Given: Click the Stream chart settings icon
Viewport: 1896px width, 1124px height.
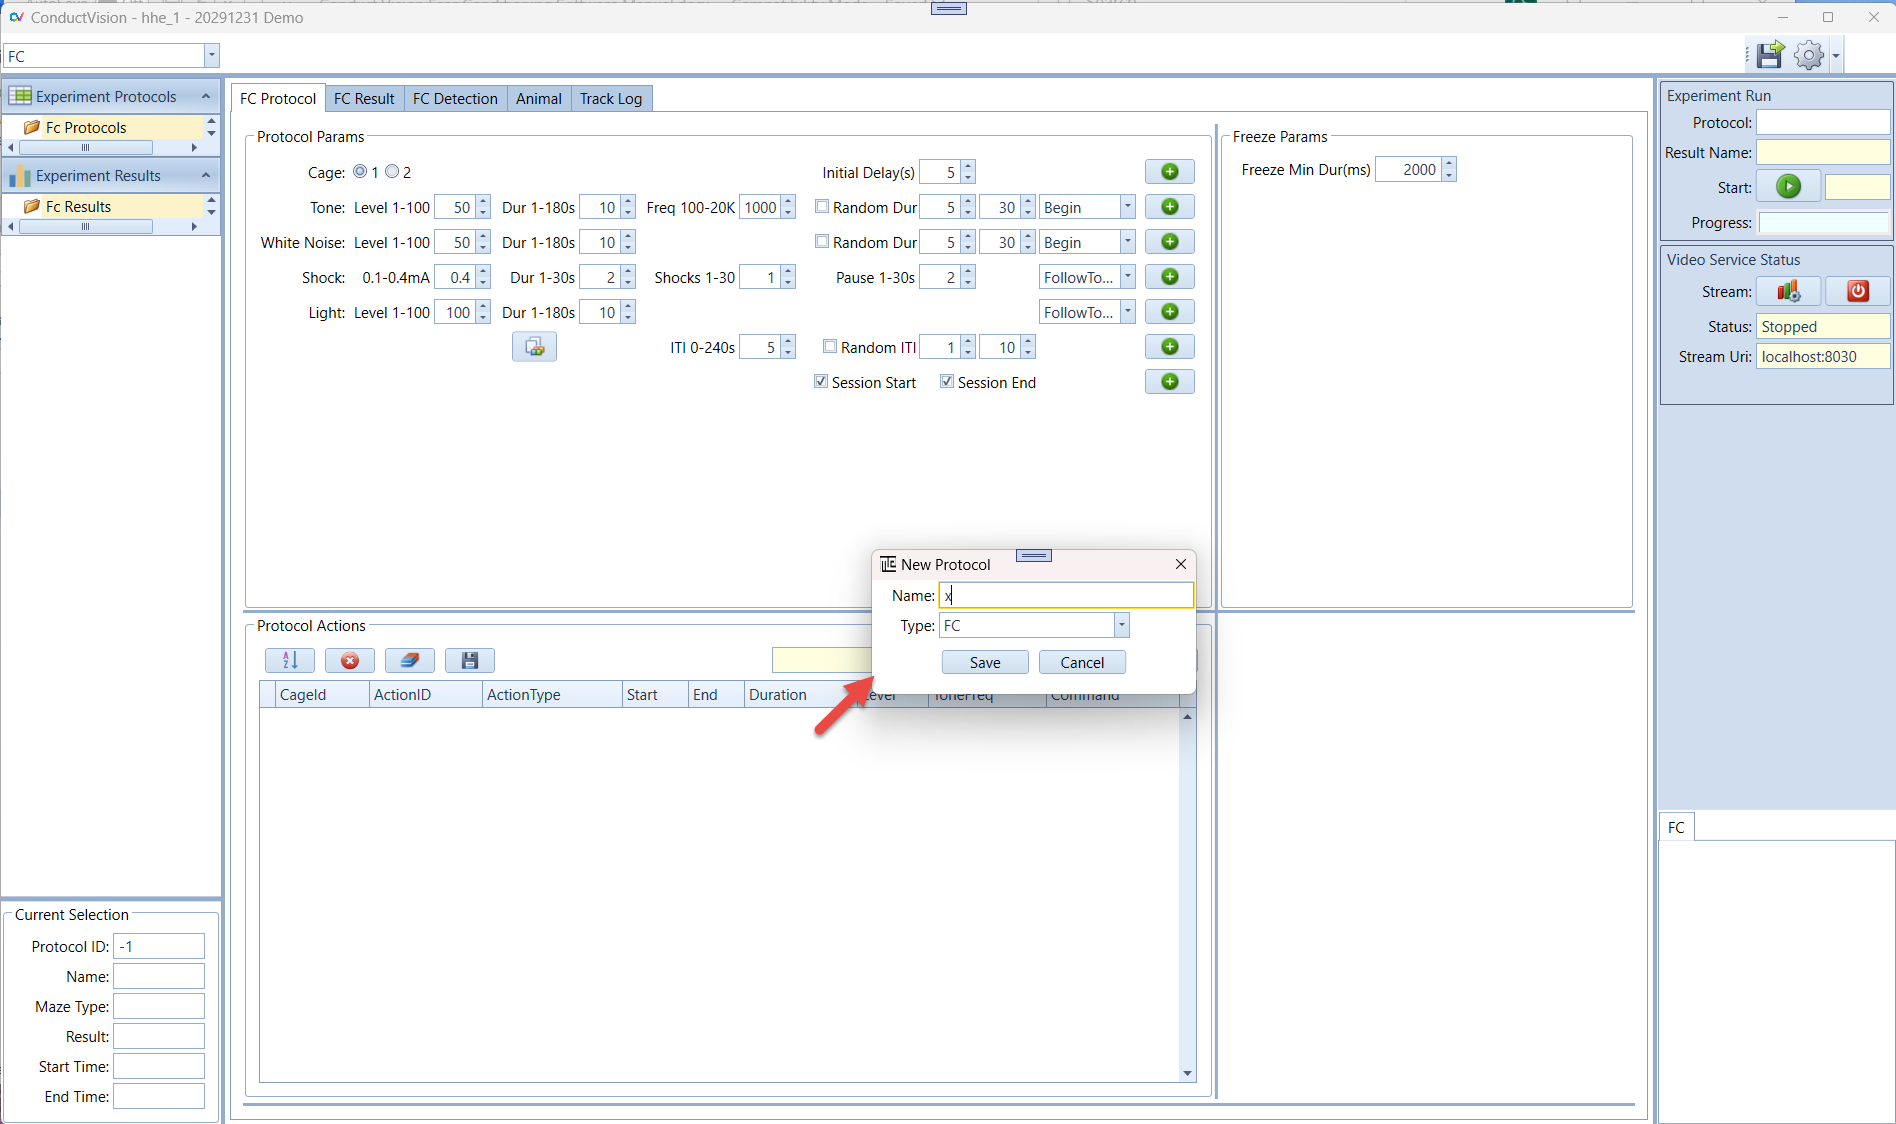Looking at the screenshot, I should (x=1788, y=291).
